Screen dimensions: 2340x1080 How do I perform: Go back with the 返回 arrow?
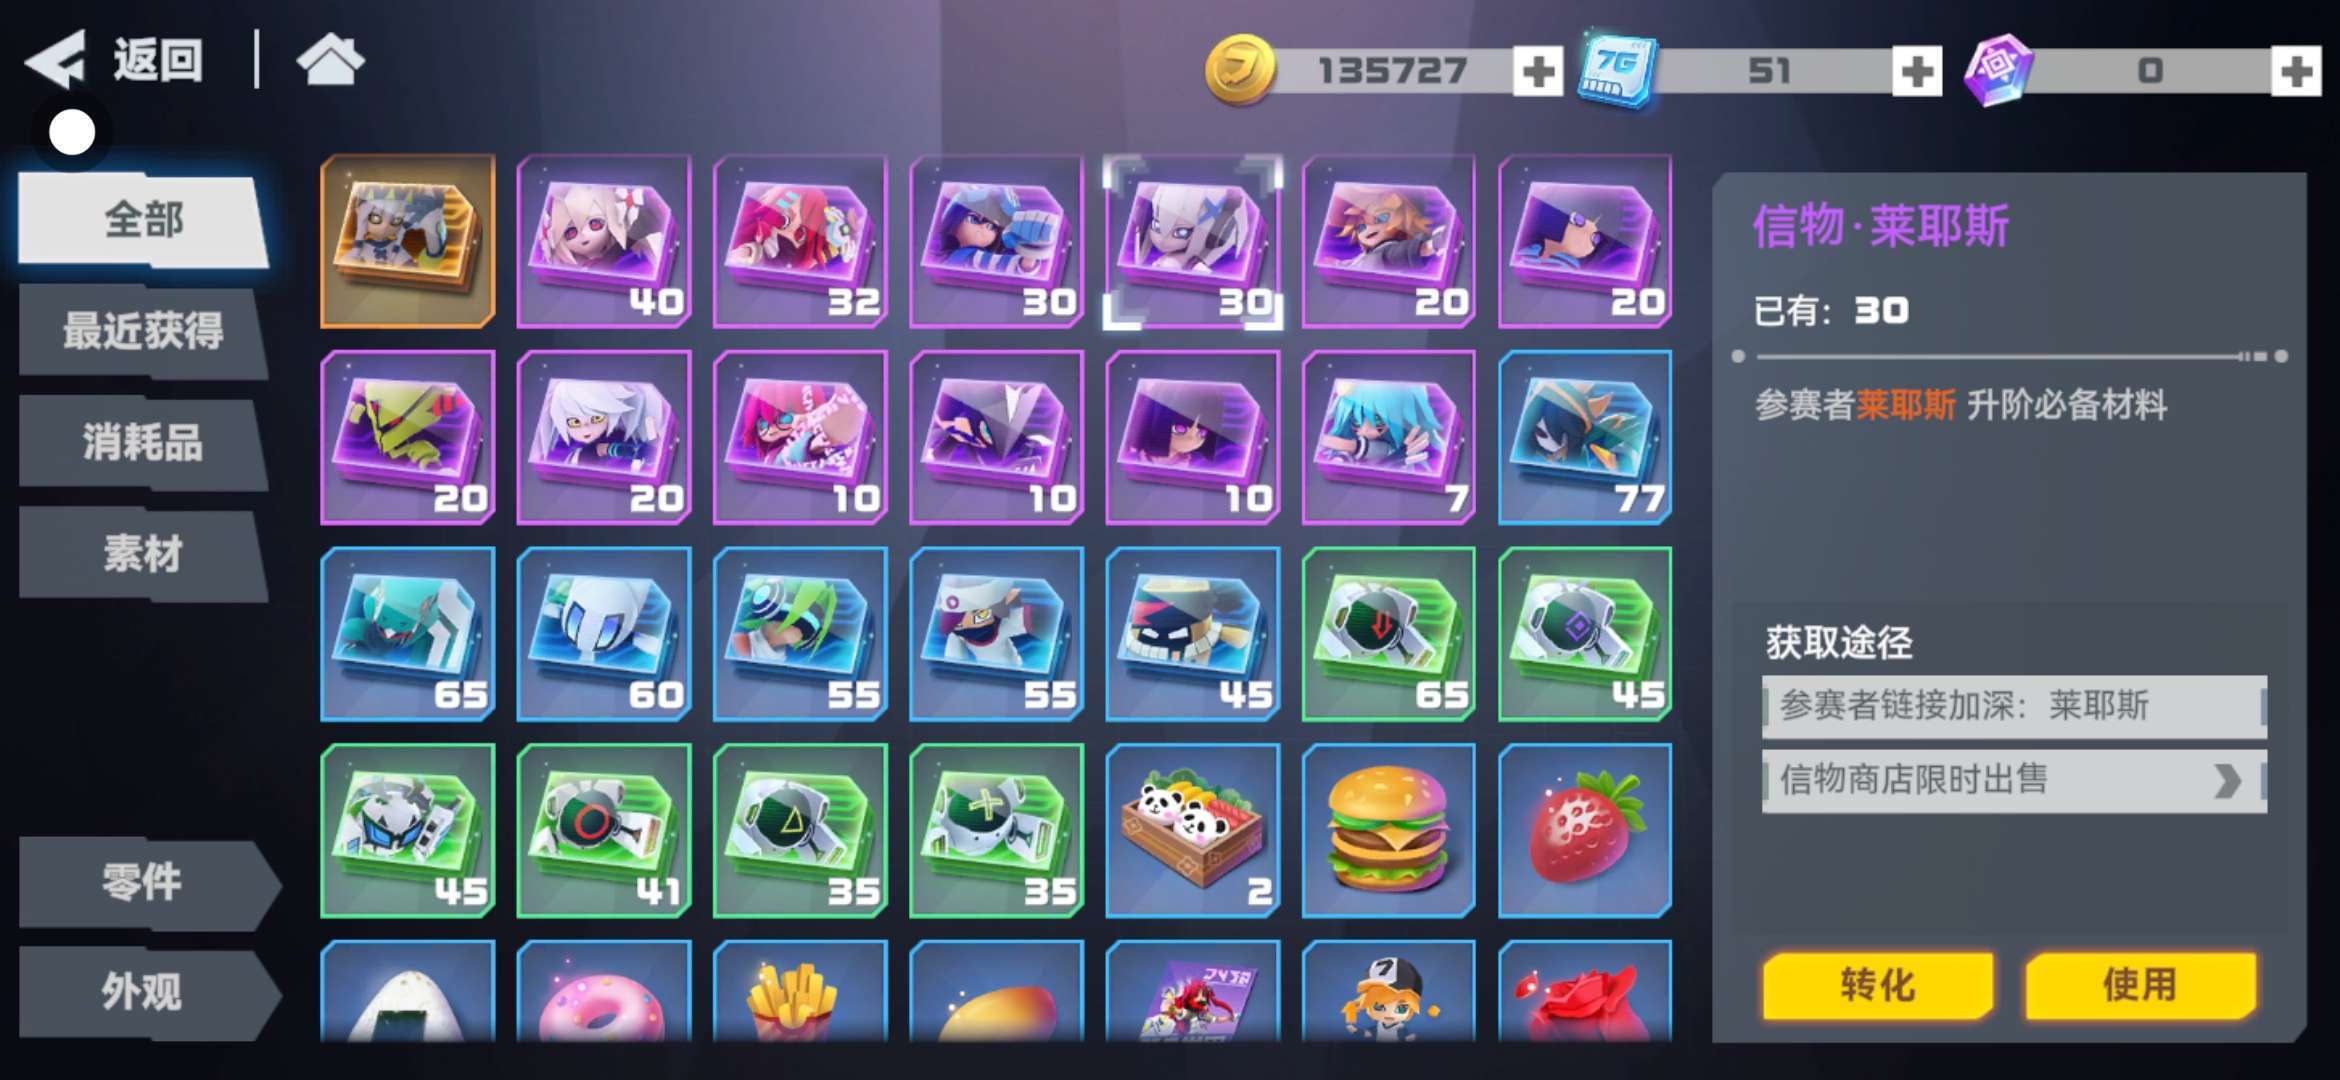tap(113, 60)
